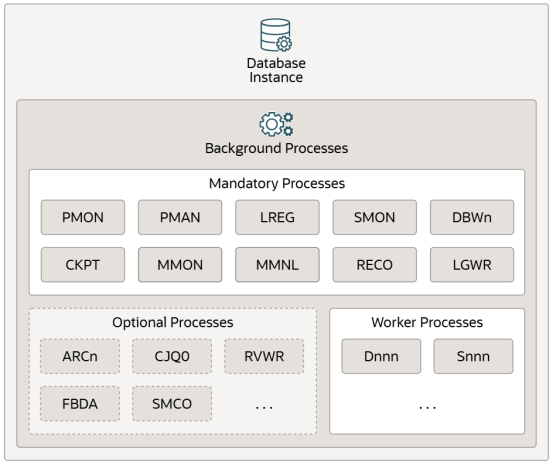Click the MMON process box
This screenshot has height=465, width=554.
pyautogui.click(x=180, y=265)
